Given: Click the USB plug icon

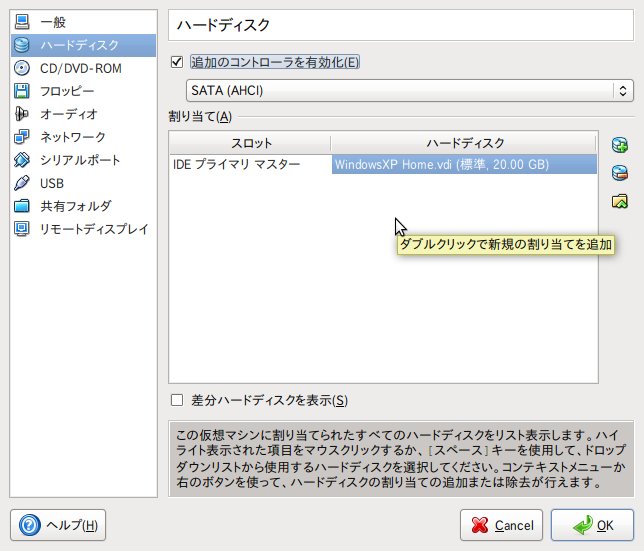Looking at the screenshot, I should 22,183.
